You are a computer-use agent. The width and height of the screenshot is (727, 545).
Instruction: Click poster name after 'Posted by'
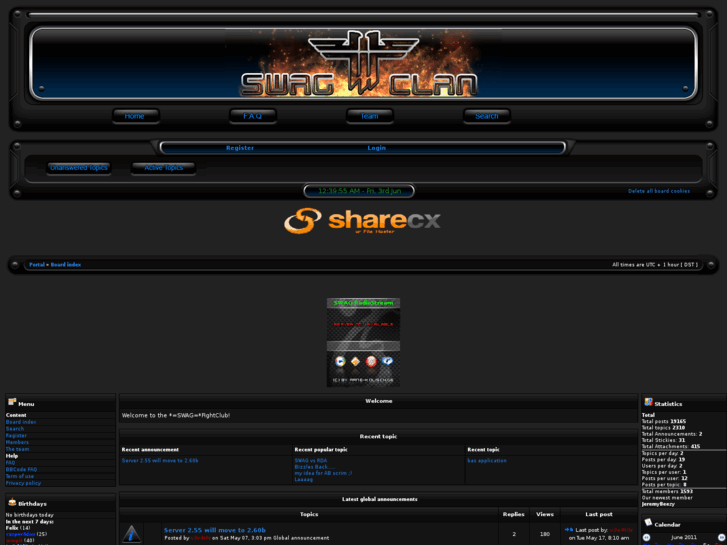pyautogui.click(x=200, y=538)
